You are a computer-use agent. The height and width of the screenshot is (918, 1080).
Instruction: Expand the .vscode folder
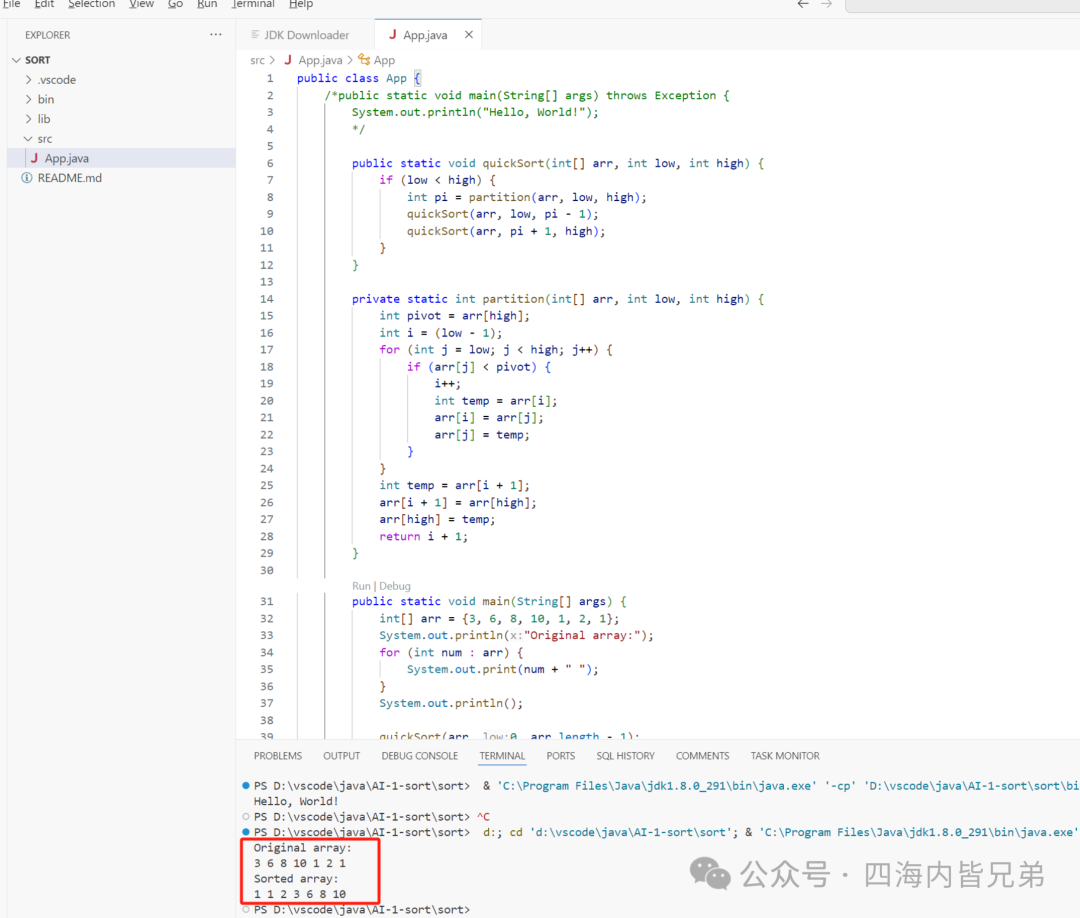28,80
